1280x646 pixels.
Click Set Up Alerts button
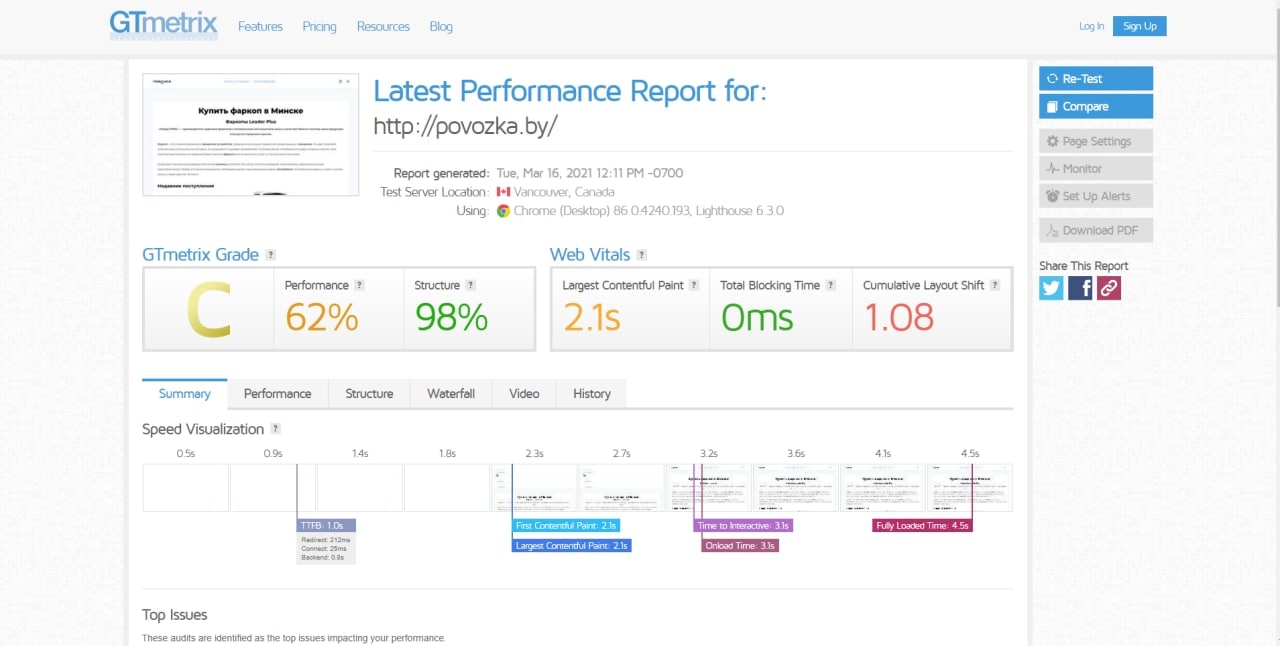(1096, 196)
